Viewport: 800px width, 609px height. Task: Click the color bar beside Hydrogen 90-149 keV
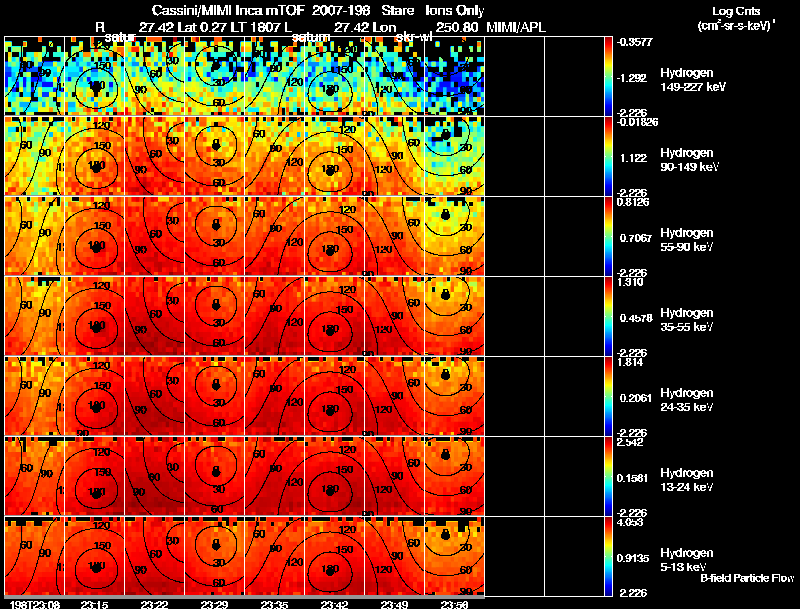coord(608,156)
